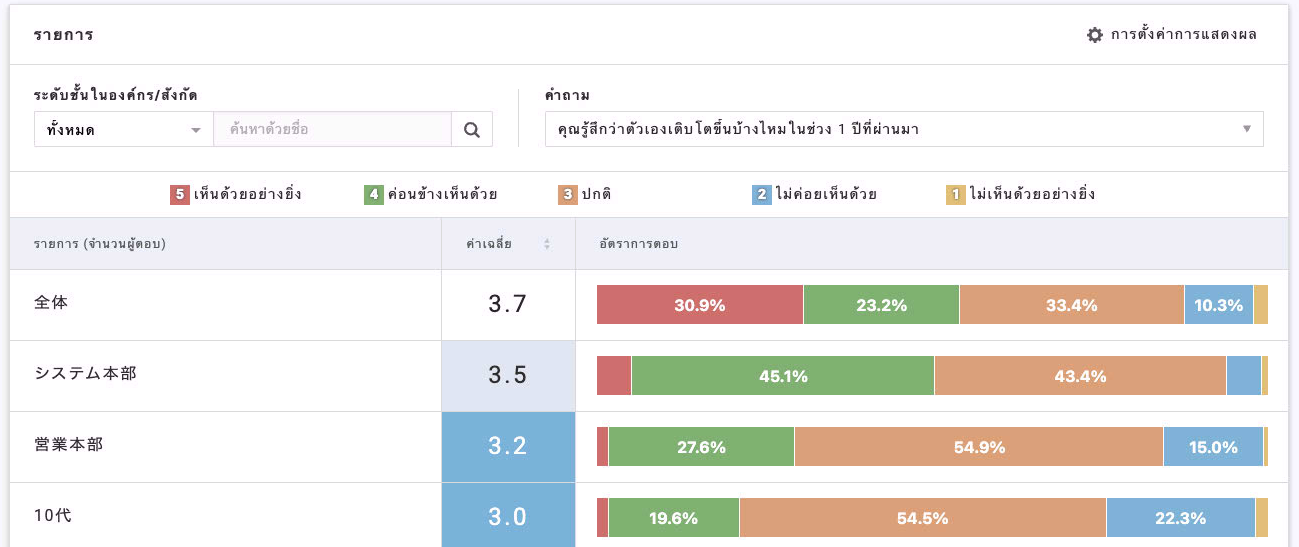This screenshot has width=1299, height=547.
Task: Click the 45.1% green bar segment
Action: point(783,376)
